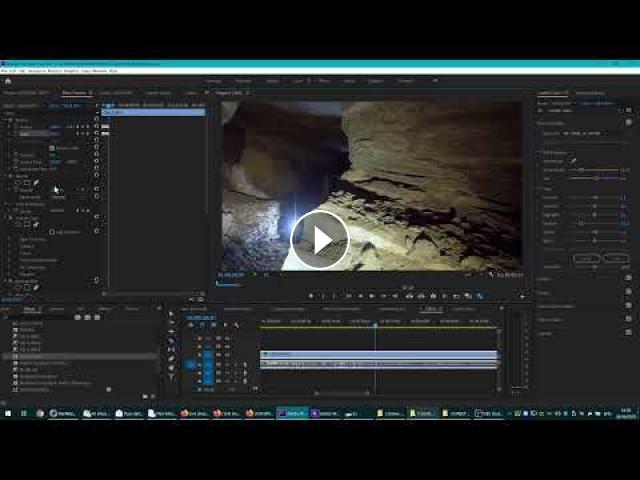Click Go to In point button
This screenshot has height=480, width=640.
349,296
